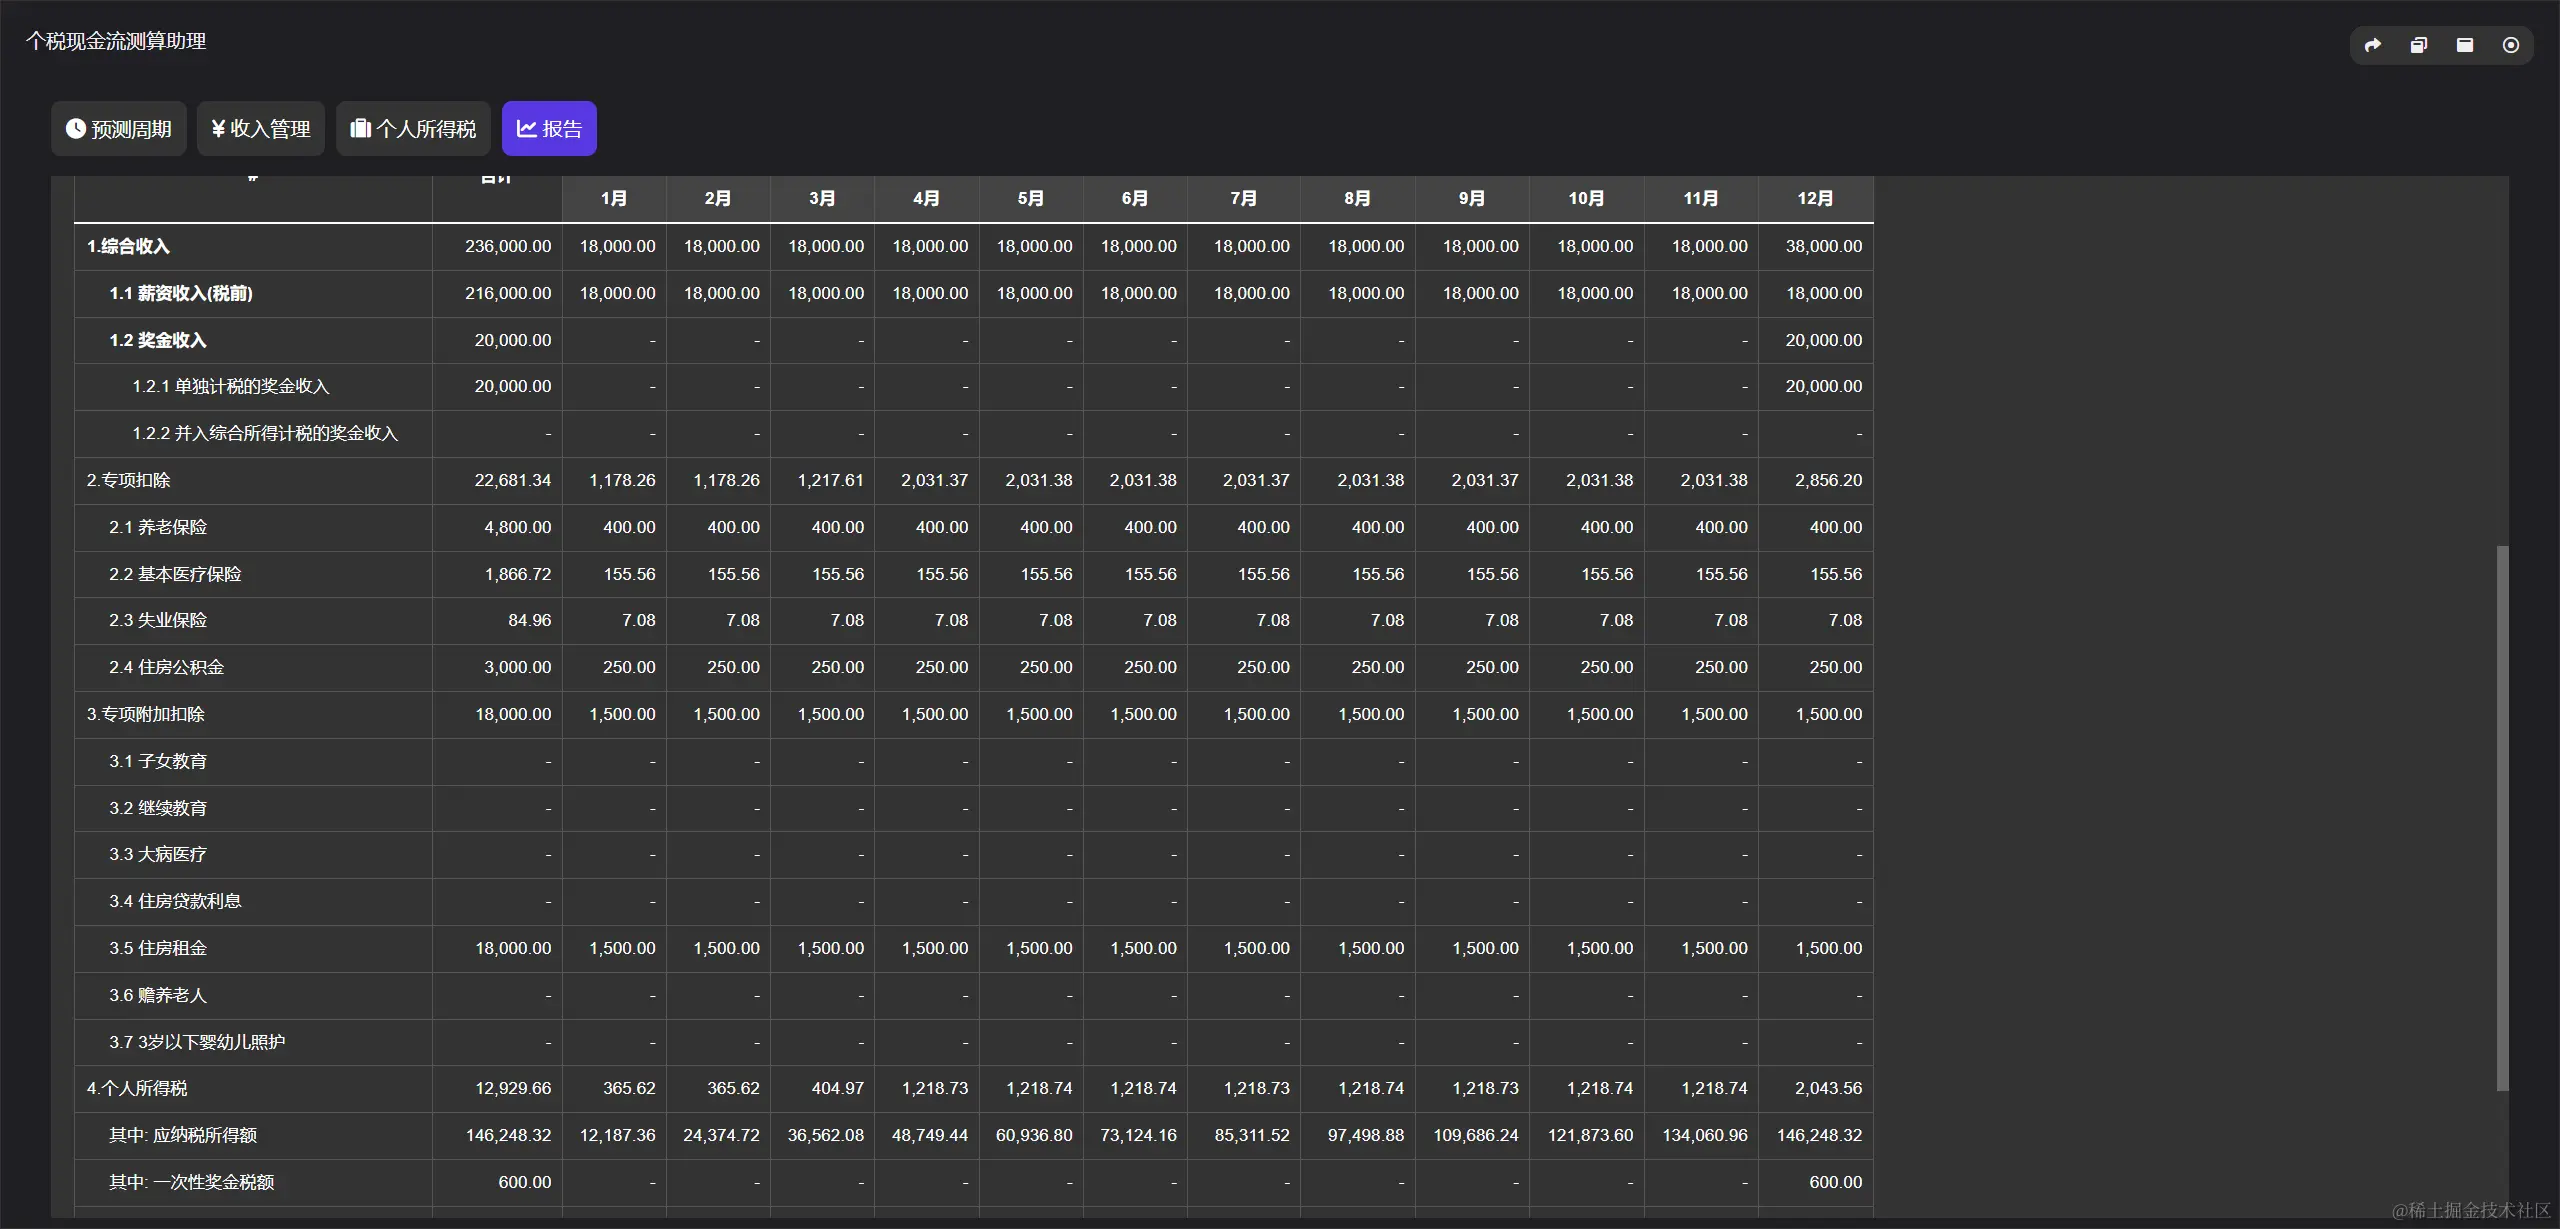Click the 个税现金流测算助理 app title
This screenshot has height=1229, width=2560.
[116, 41]
